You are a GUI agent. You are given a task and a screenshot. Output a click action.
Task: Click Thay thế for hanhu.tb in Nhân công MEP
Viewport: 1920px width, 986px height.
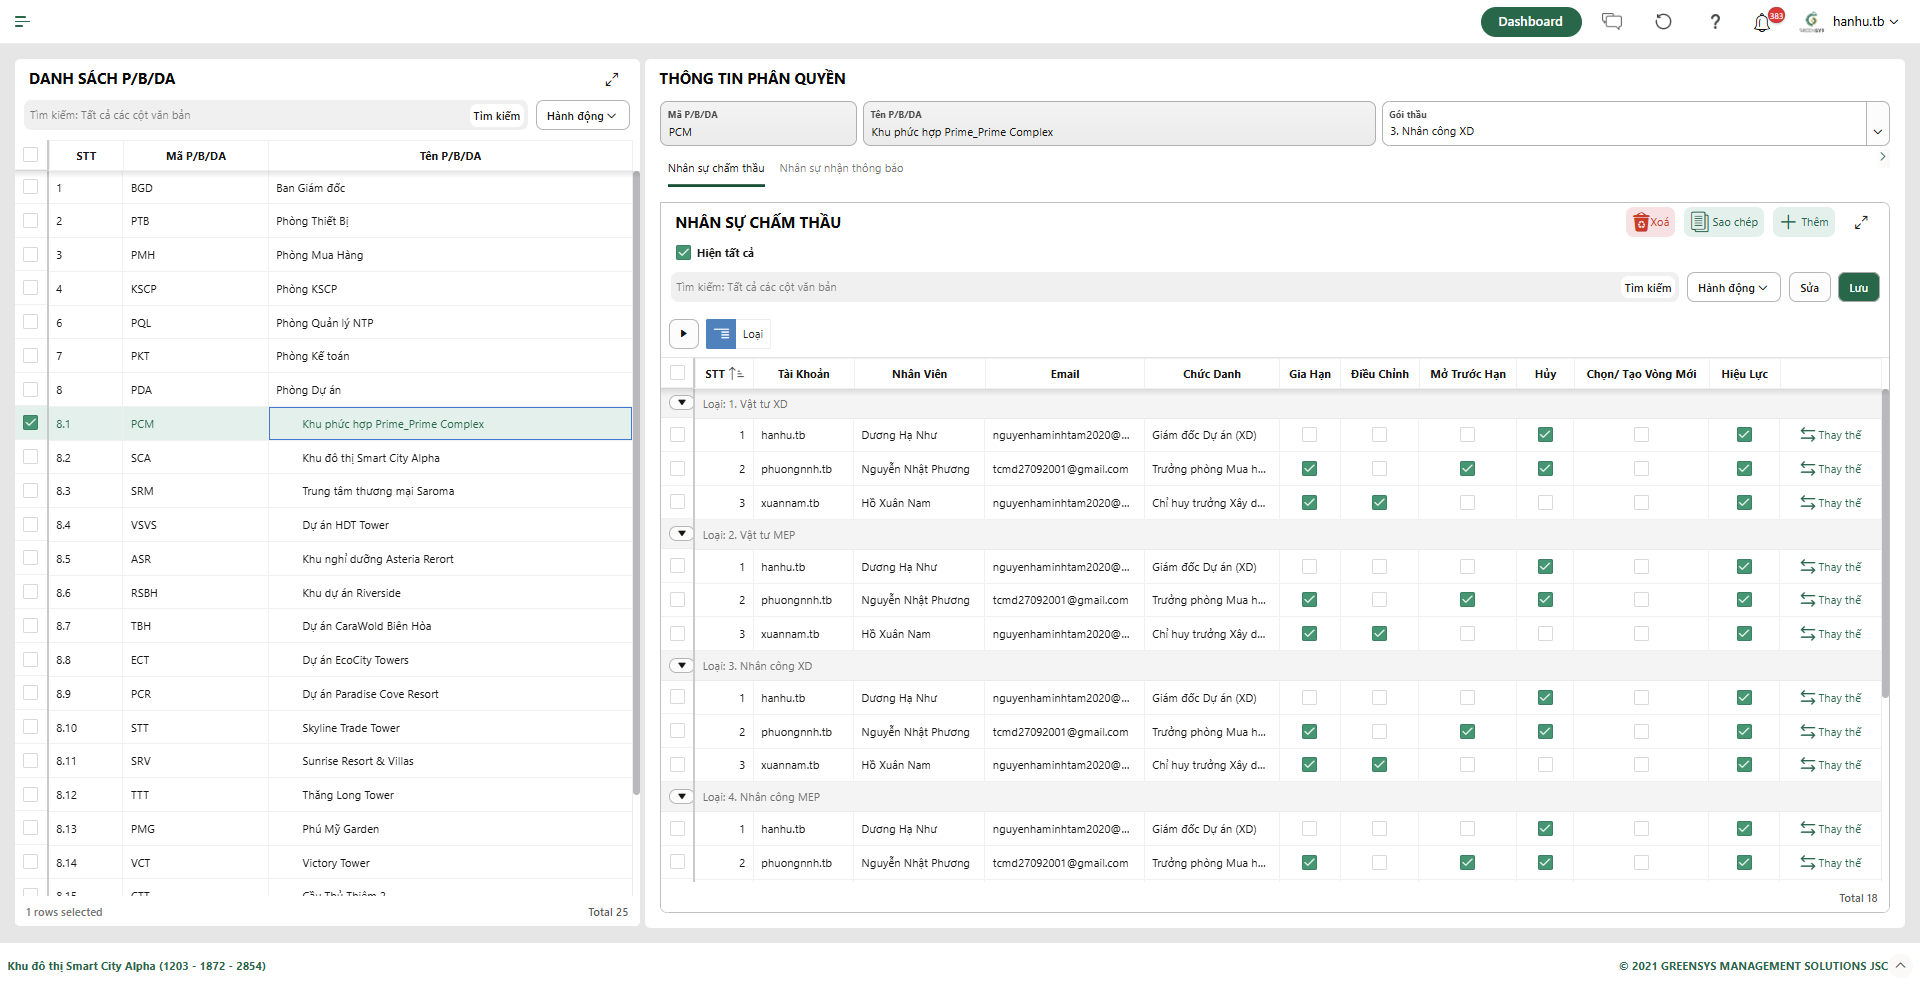click(x=1831, y=829)
